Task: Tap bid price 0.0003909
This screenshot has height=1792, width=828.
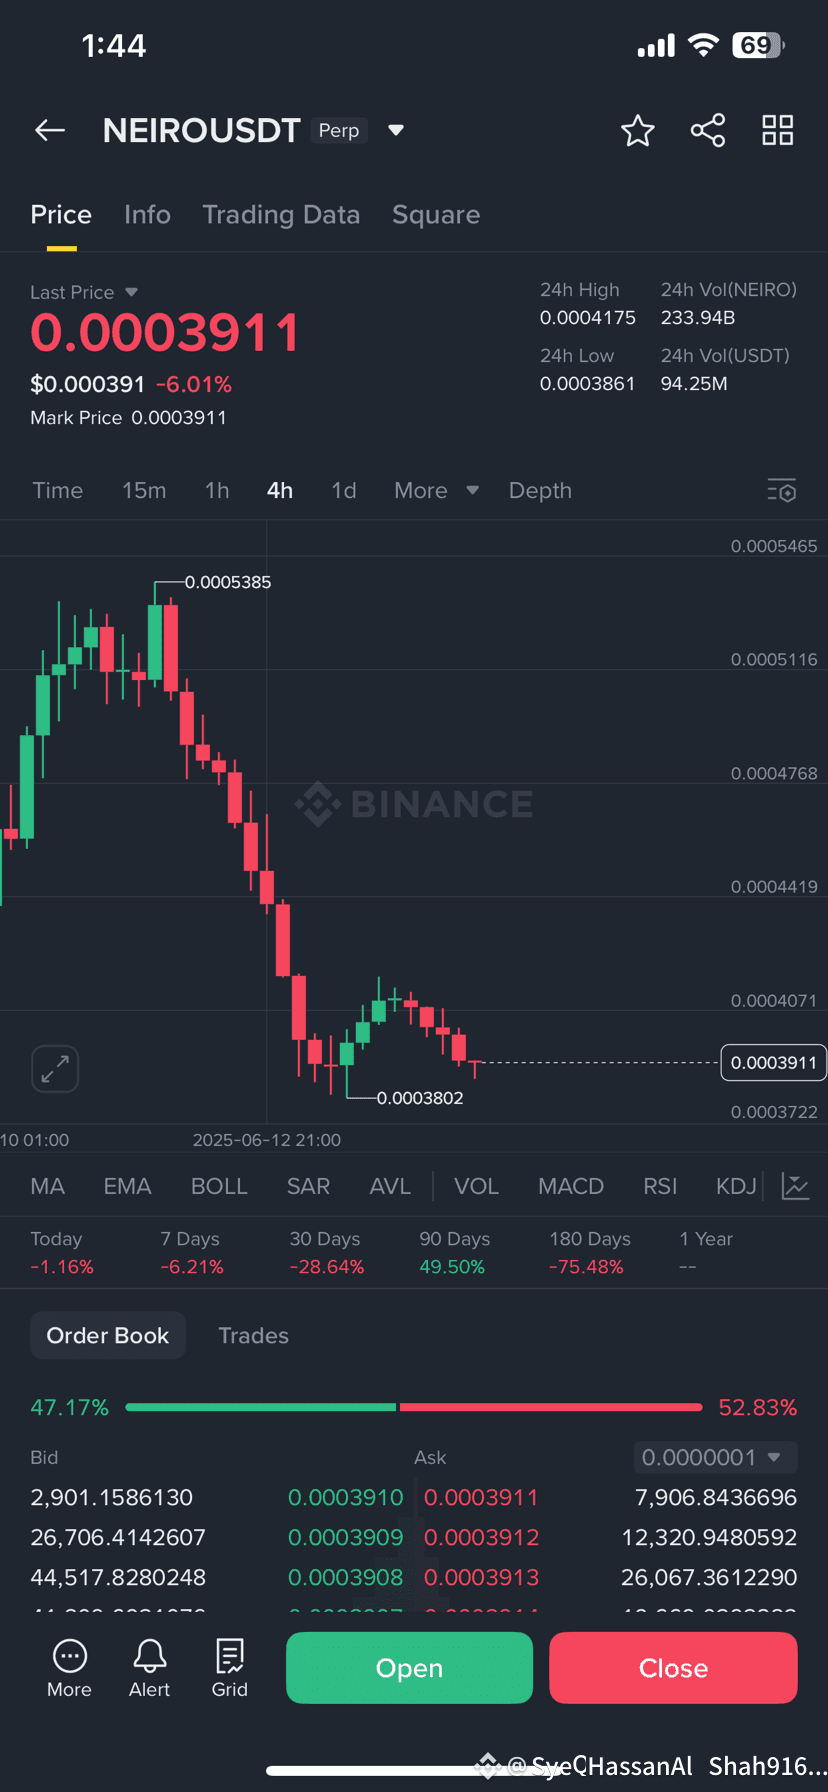Action: (x=345, y=1537)
